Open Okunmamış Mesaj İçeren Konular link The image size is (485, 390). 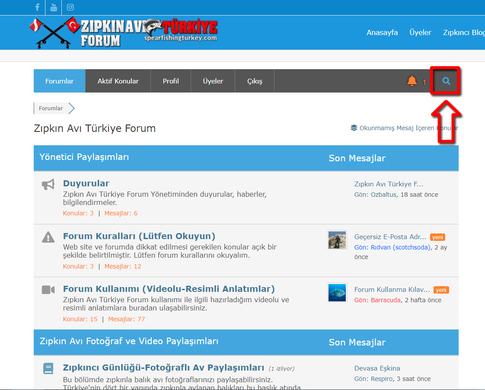[x=405, y=128]
